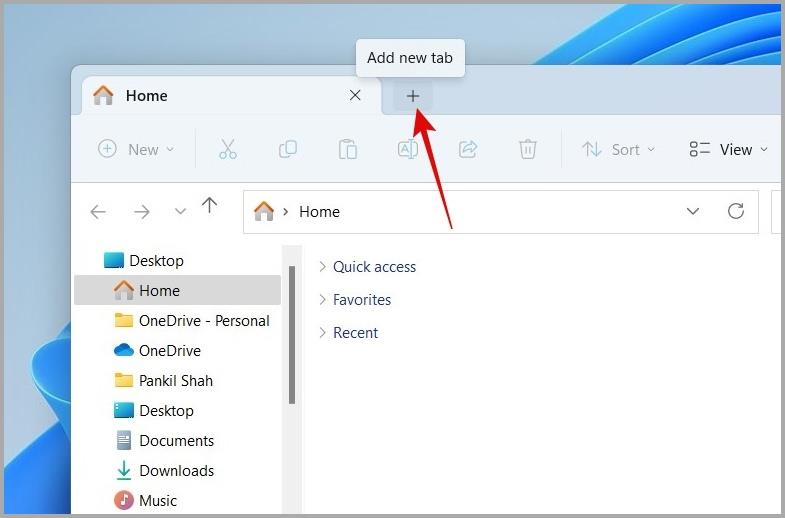Click the Paste clipboard icon

click(348, 149)
